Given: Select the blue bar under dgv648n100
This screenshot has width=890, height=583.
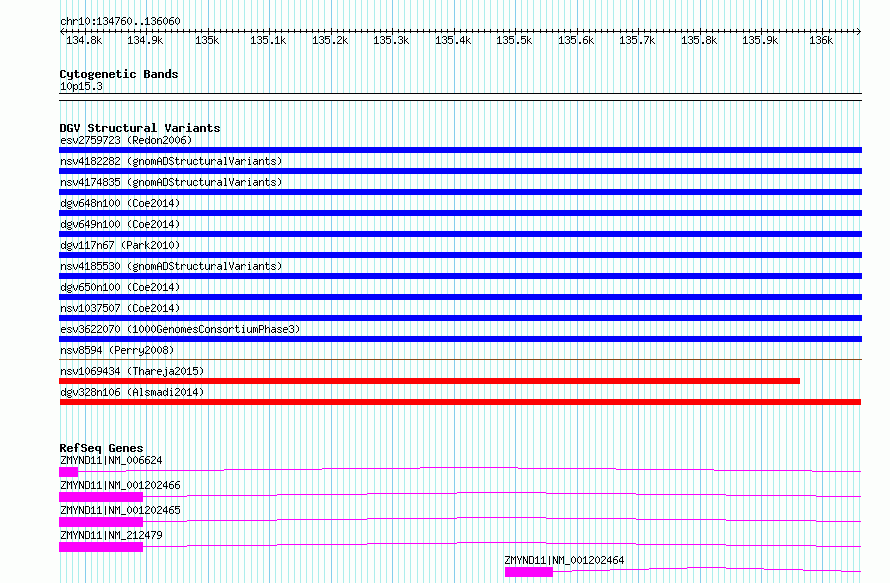Looking at the screenshot, I should pos(460,213).
